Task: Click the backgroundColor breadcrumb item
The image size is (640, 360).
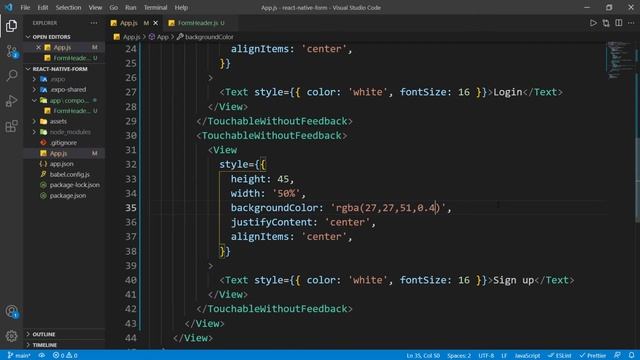Action: [x=205, y=37]
